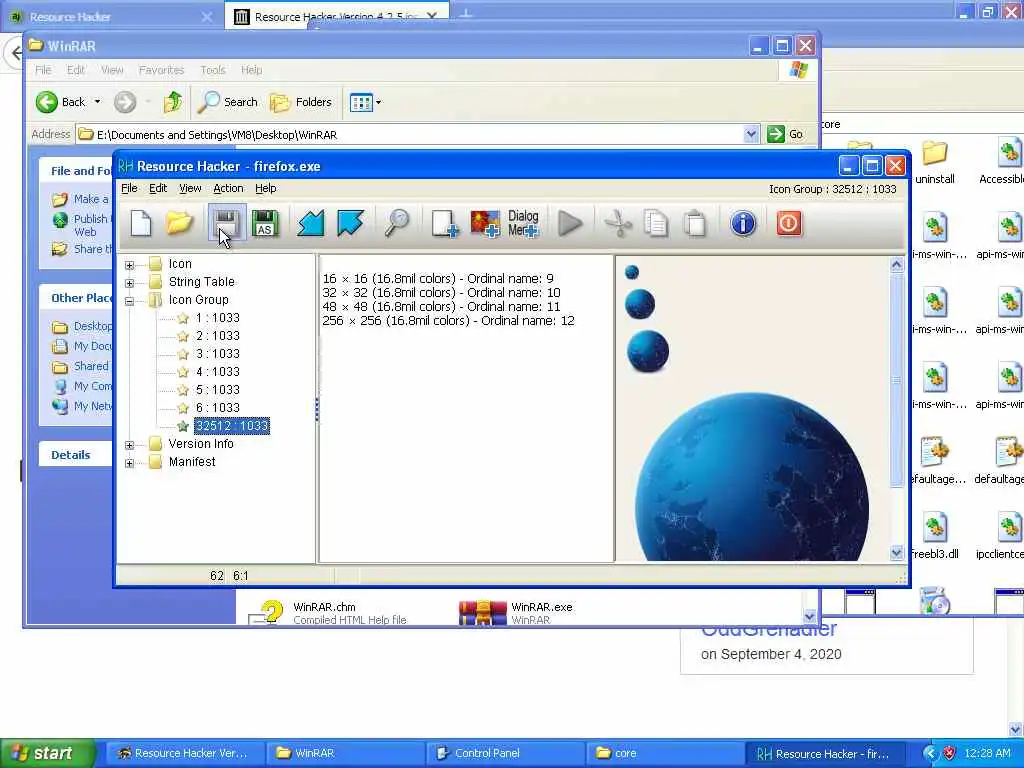Click the gray play triangle icon

pos(570,223)
